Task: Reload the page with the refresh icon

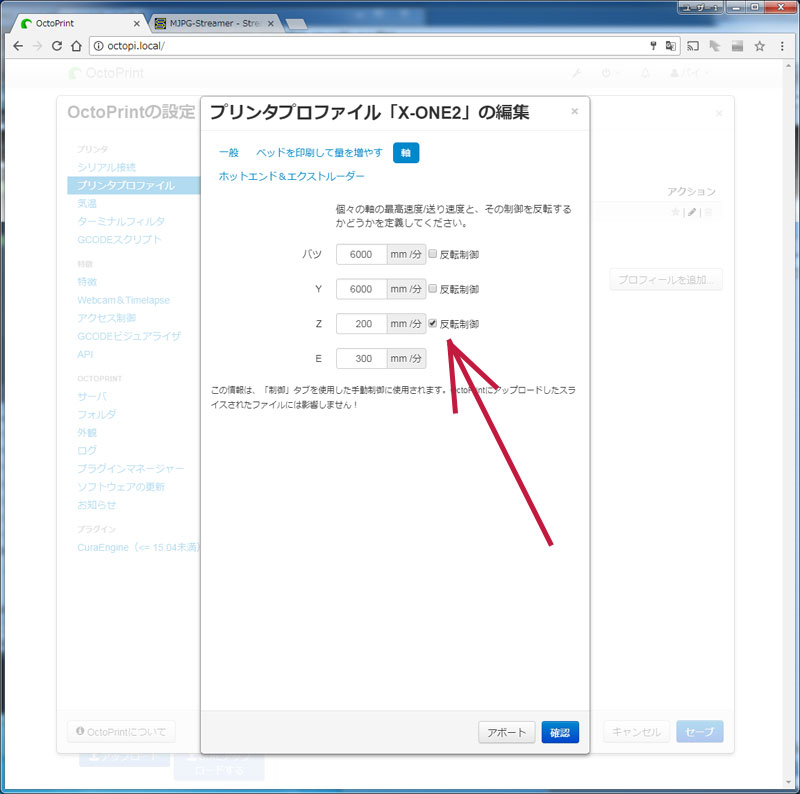Action: click(x=57, y=46)
